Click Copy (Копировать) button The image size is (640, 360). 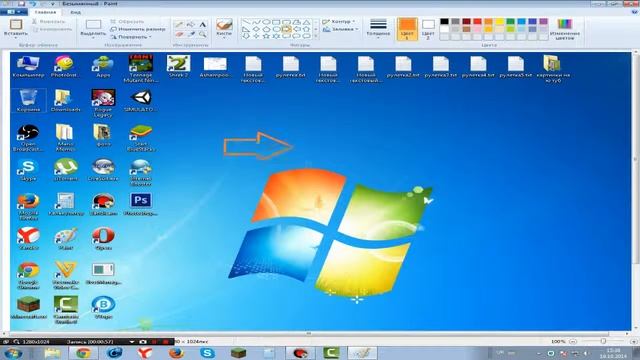point(52,29)
